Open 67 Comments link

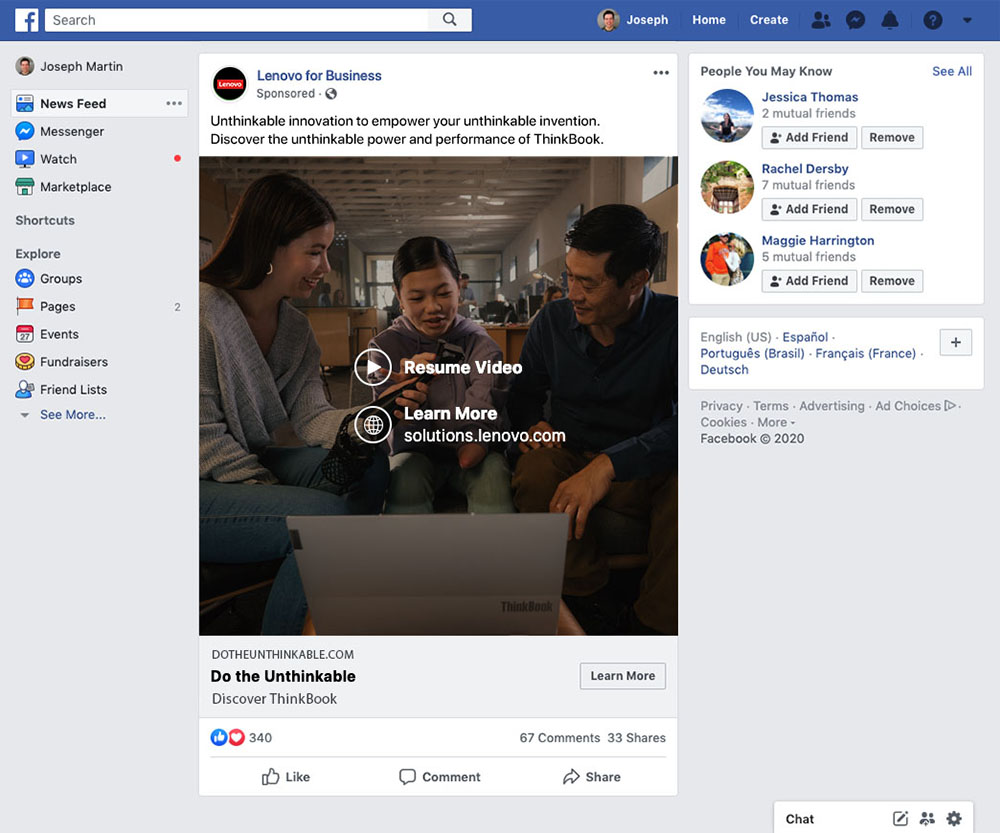pos(559,738)
